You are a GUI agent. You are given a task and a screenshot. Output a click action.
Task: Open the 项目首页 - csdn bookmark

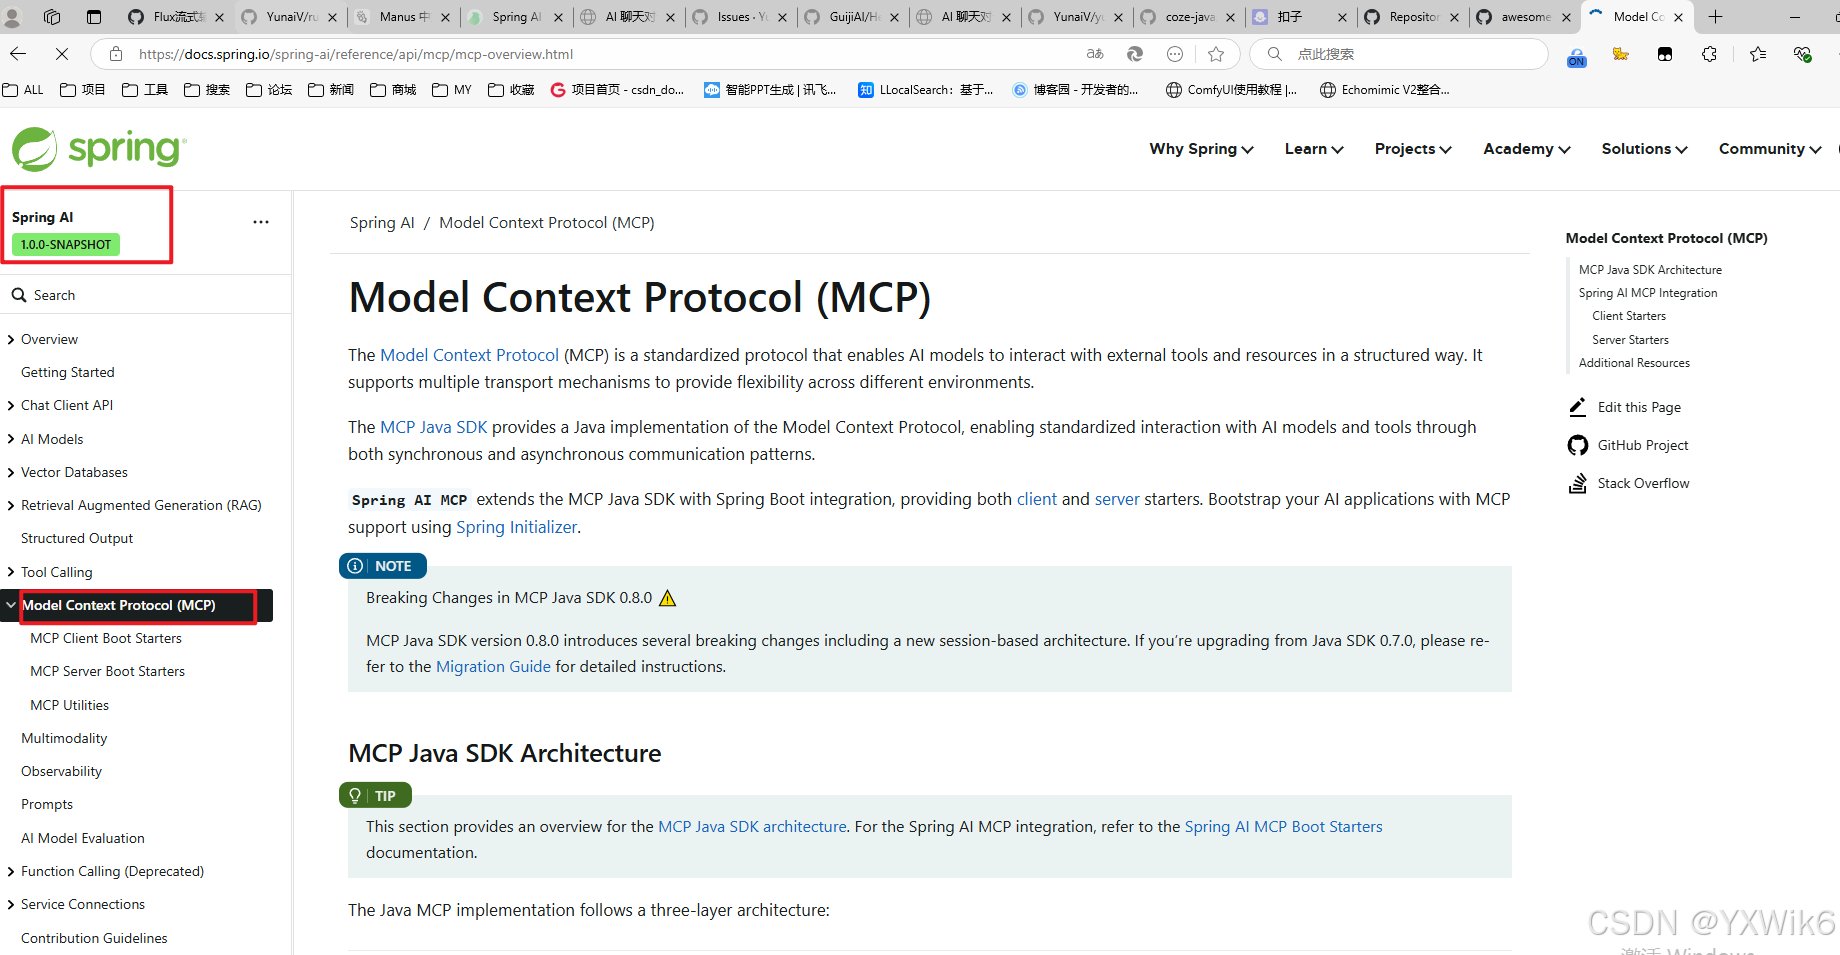click(617, 90)
